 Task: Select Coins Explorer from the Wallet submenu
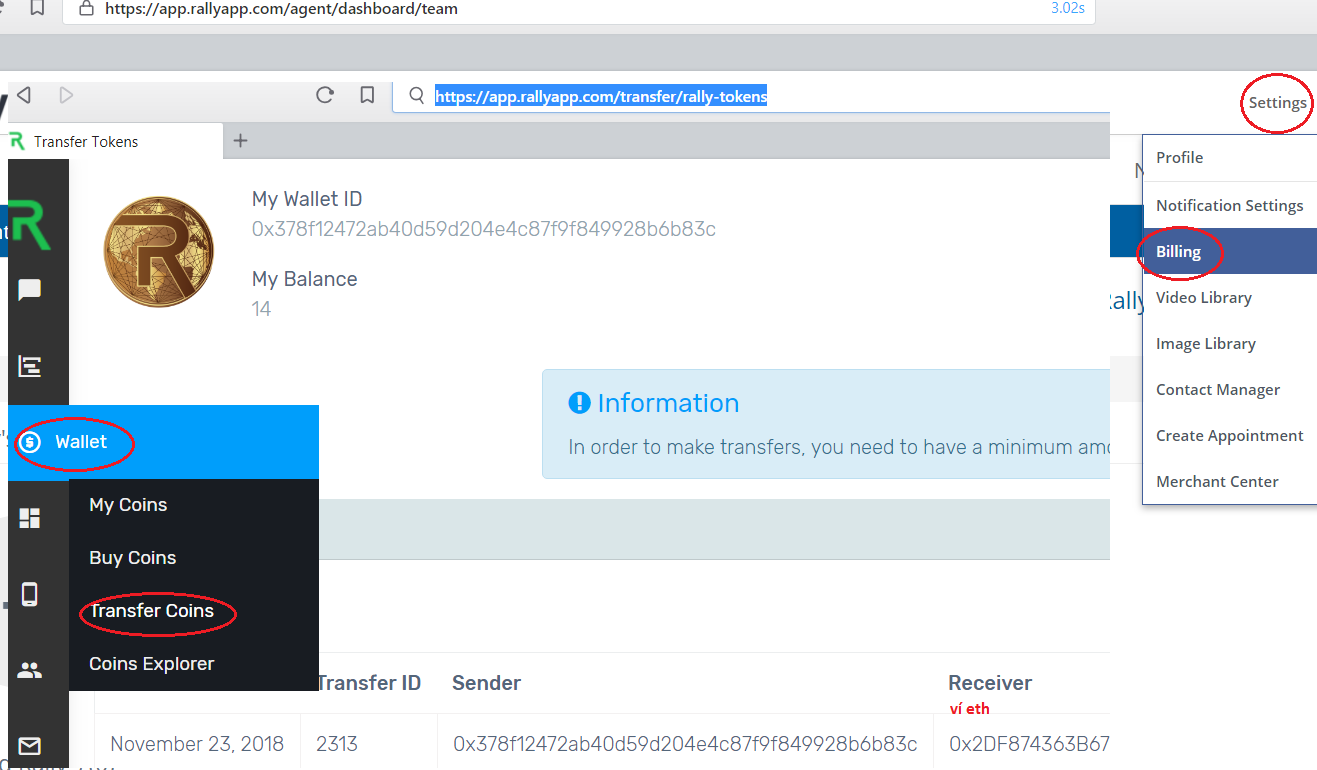[152, 664]
